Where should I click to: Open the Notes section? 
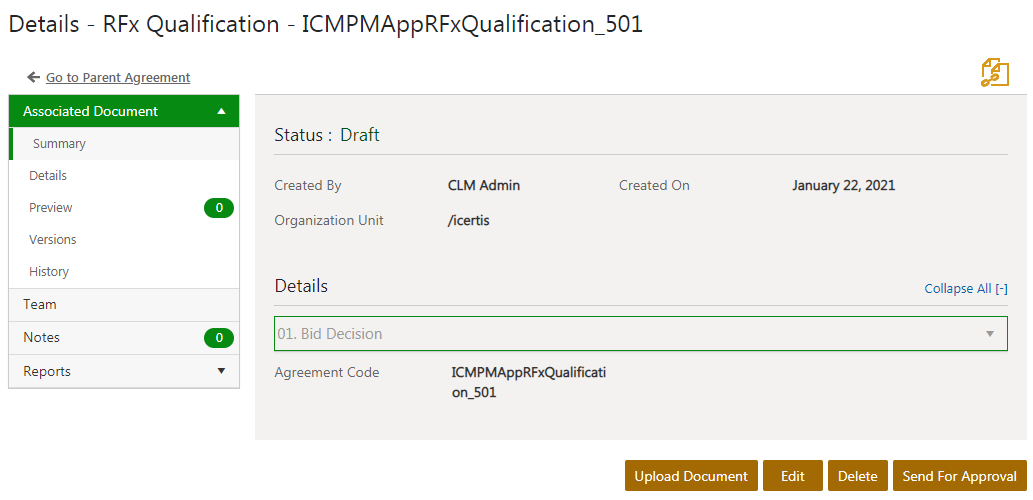(x=41, y=338)
